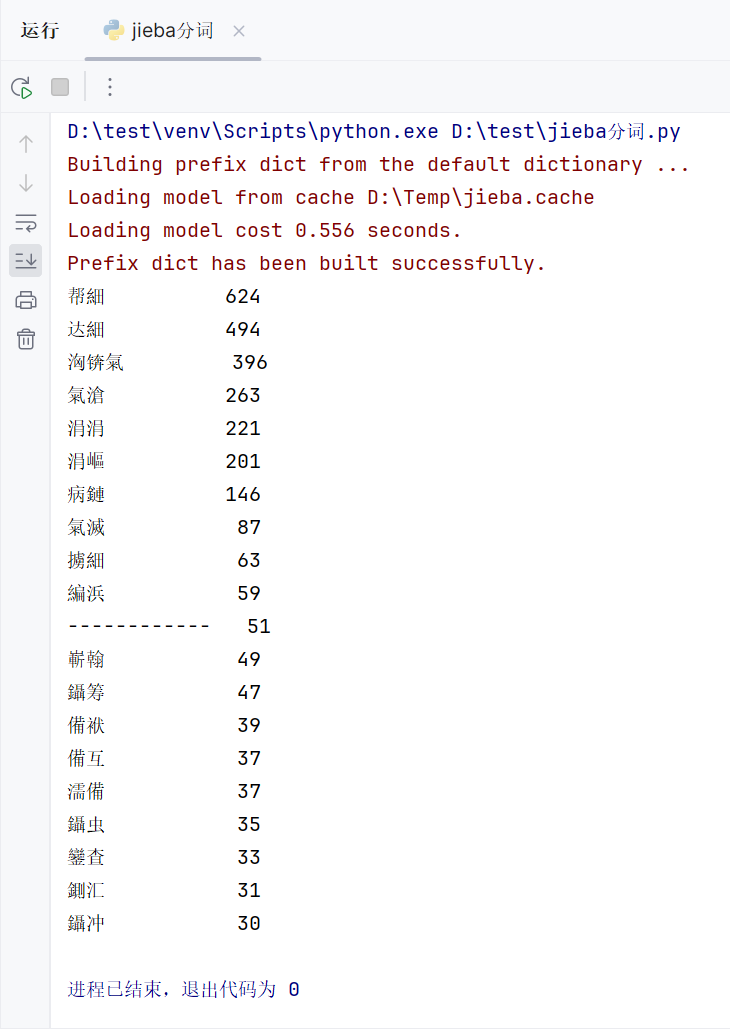Click the dashed separator line in output
This screenshot has width=730, height=1029.
(x=139, y=626)
